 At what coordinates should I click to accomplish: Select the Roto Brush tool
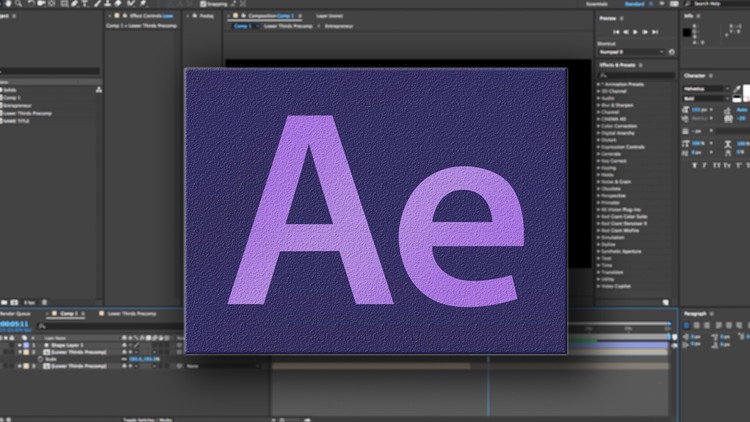click(131, 3)
